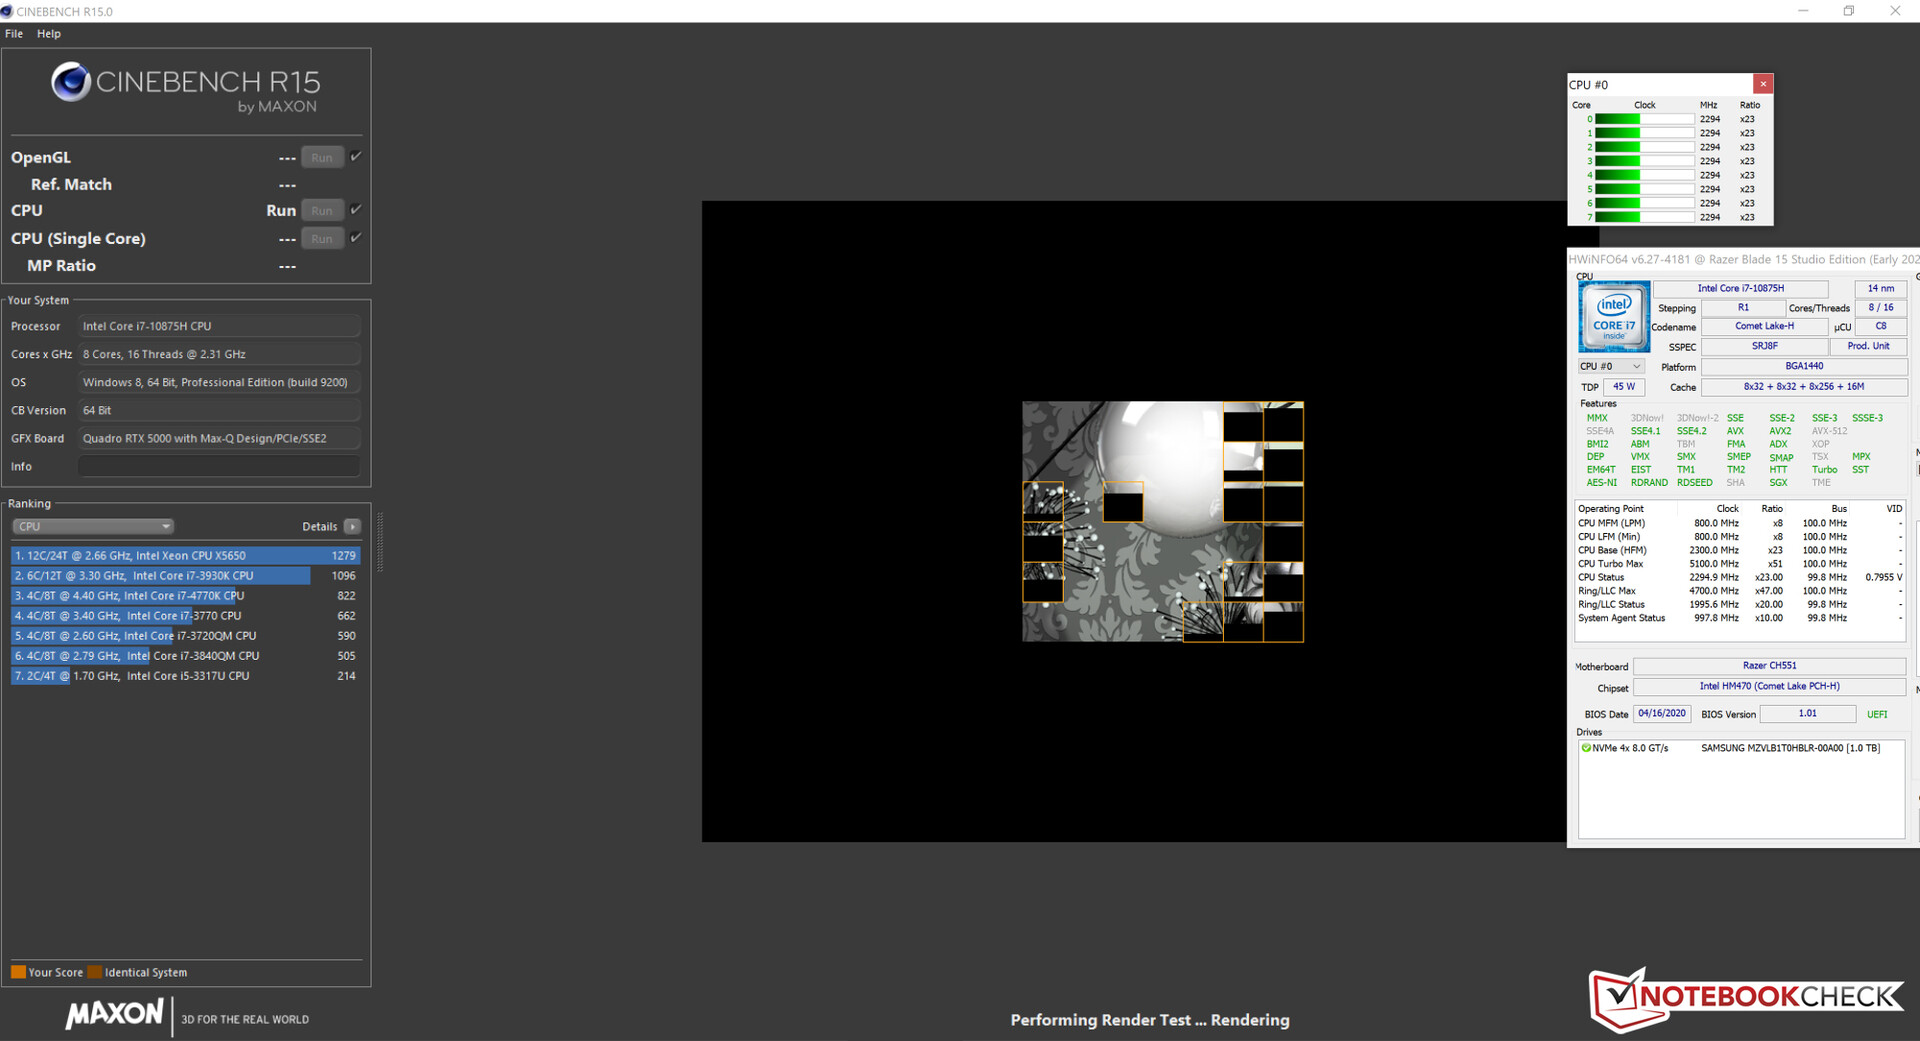Click the Run button for OpenGL
Image resolution: width=1920 pixels, height=1041 pixels.
322,158
